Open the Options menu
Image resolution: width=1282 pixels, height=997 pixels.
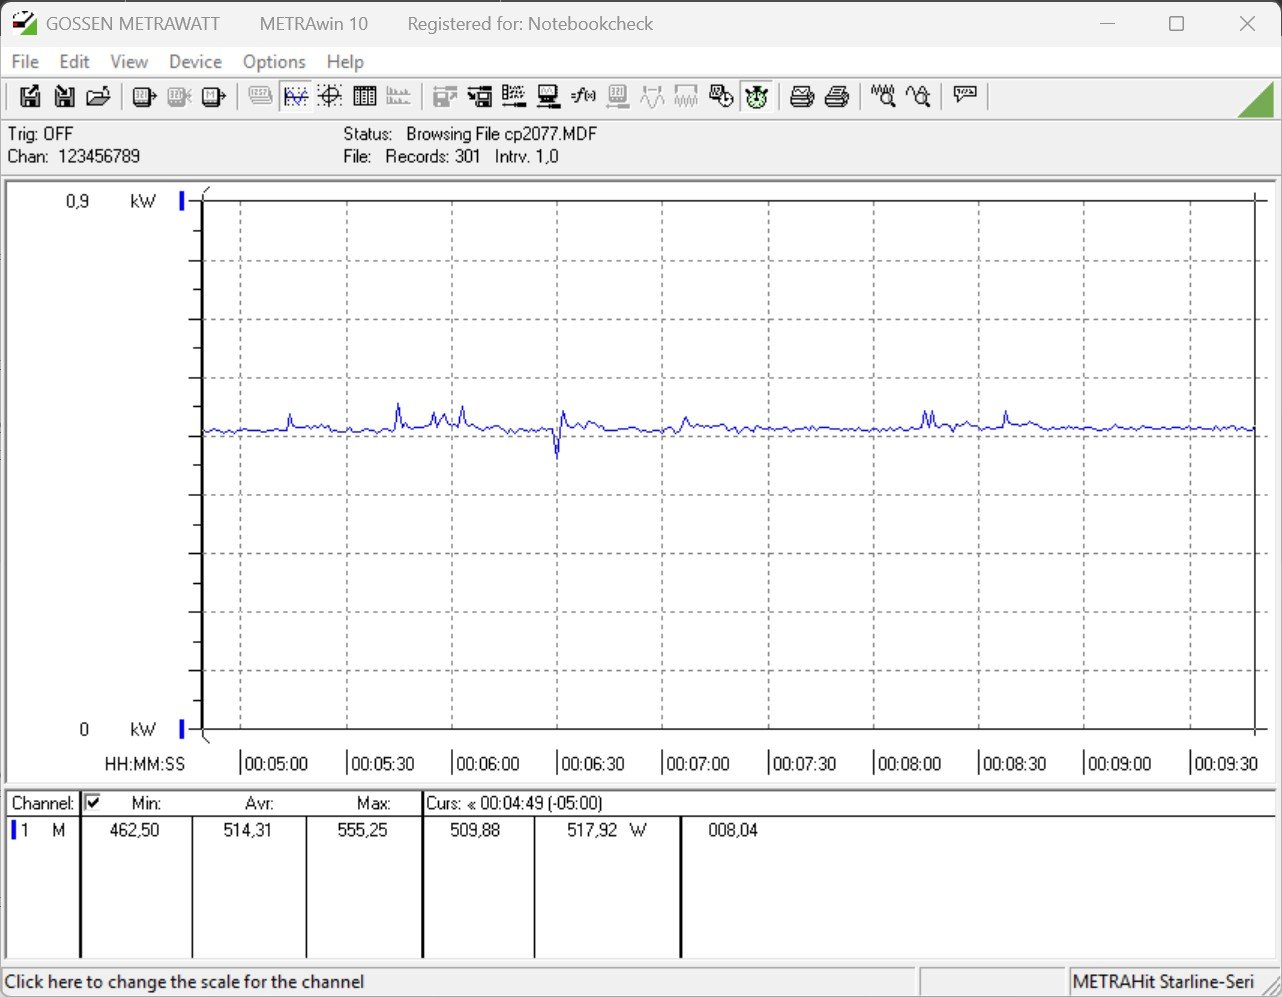274,62
